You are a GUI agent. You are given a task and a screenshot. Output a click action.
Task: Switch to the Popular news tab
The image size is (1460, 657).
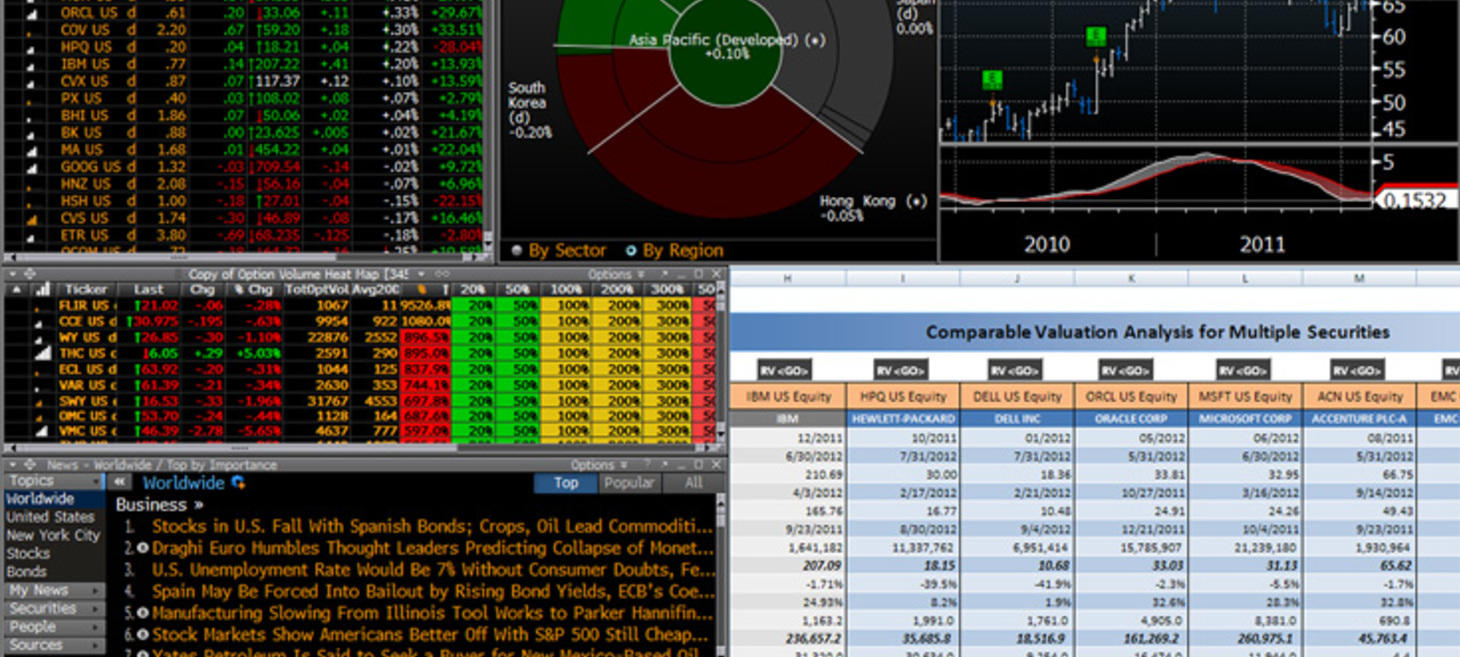[x=629, y=483]
